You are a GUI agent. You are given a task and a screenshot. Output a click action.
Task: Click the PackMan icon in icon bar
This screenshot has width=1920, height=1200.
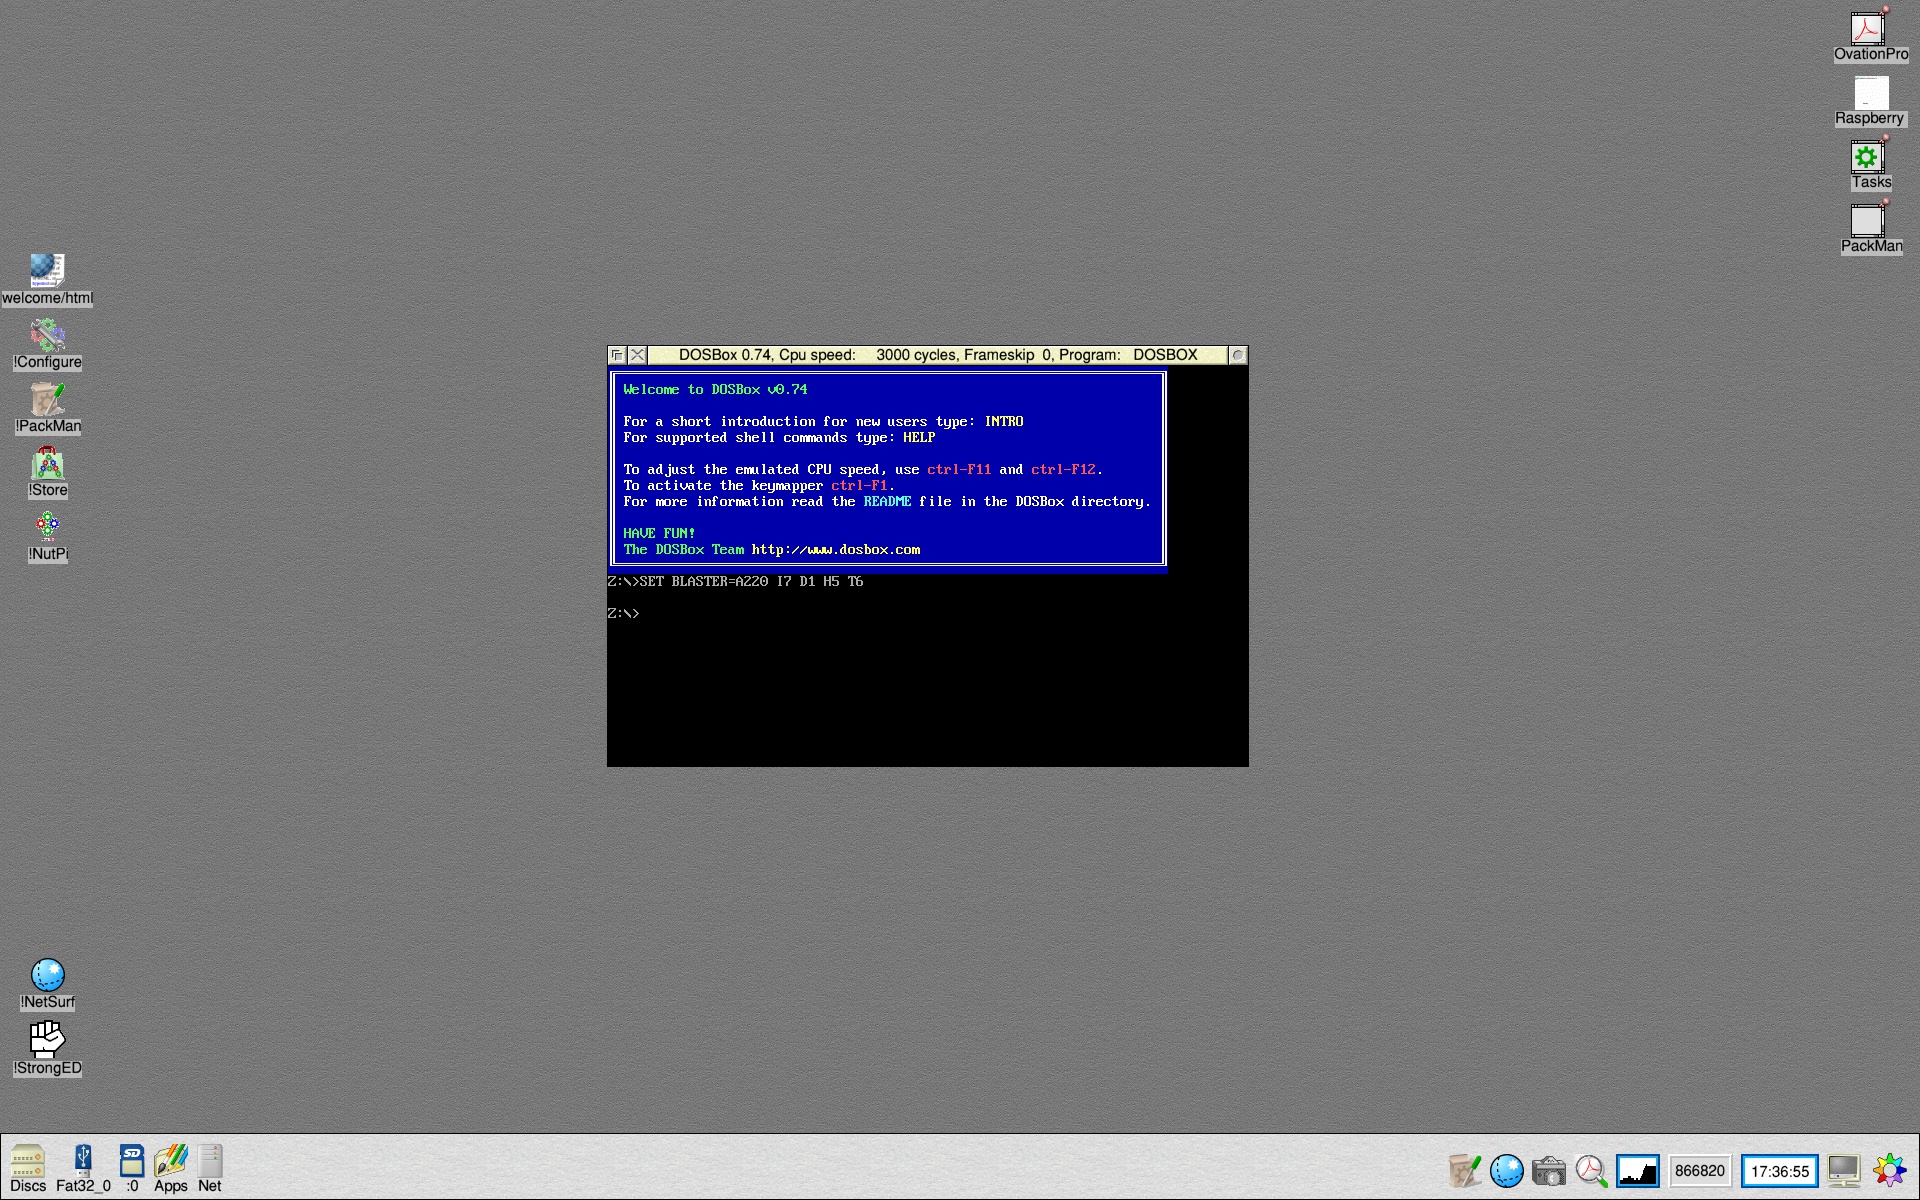tap(1464, 1170)
